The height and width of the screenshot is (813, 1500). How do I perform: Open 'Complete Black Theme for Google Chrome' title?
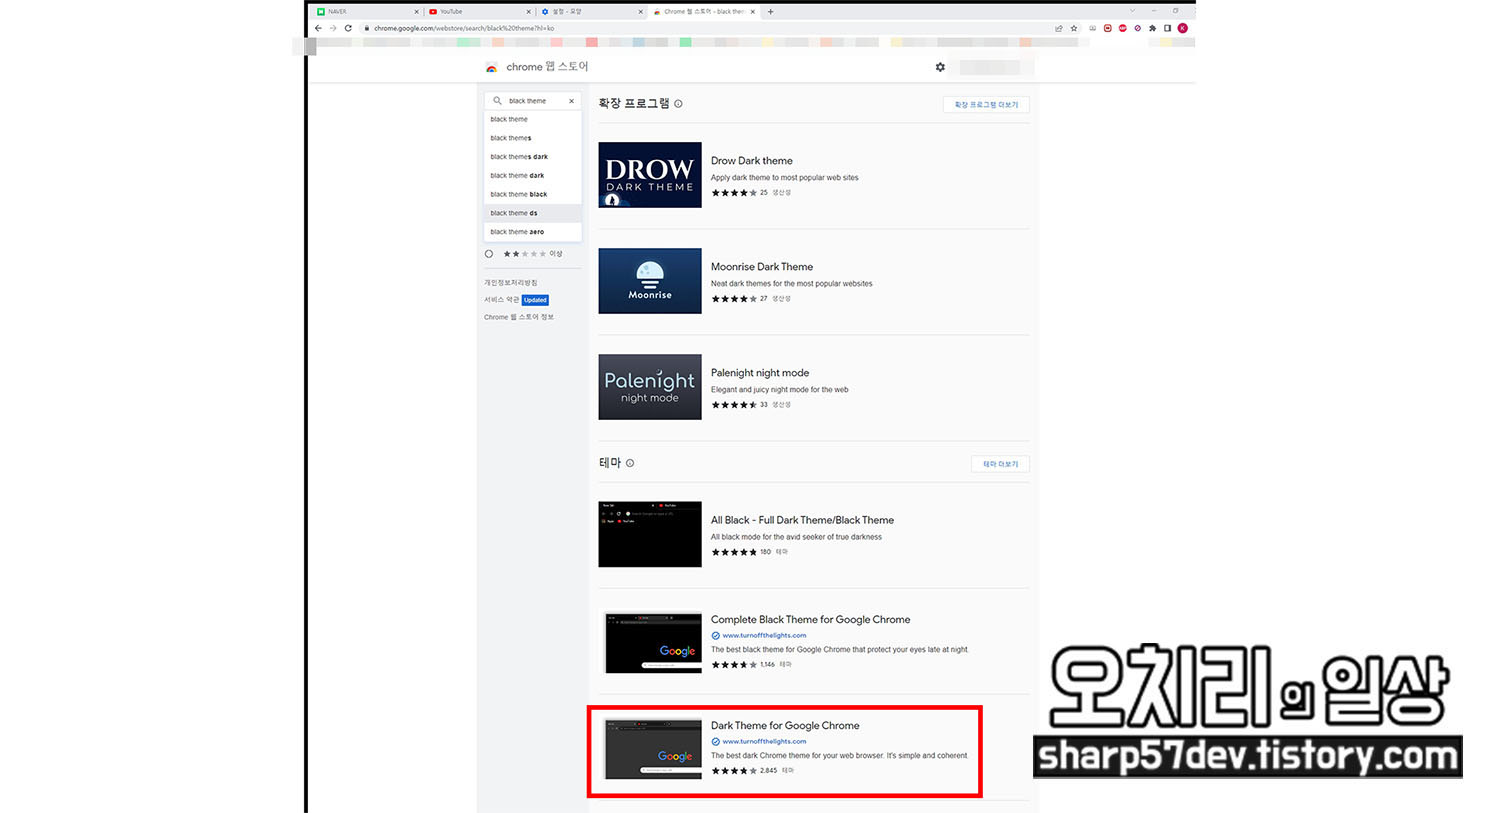pyautogui.click(x=810, y=620)
